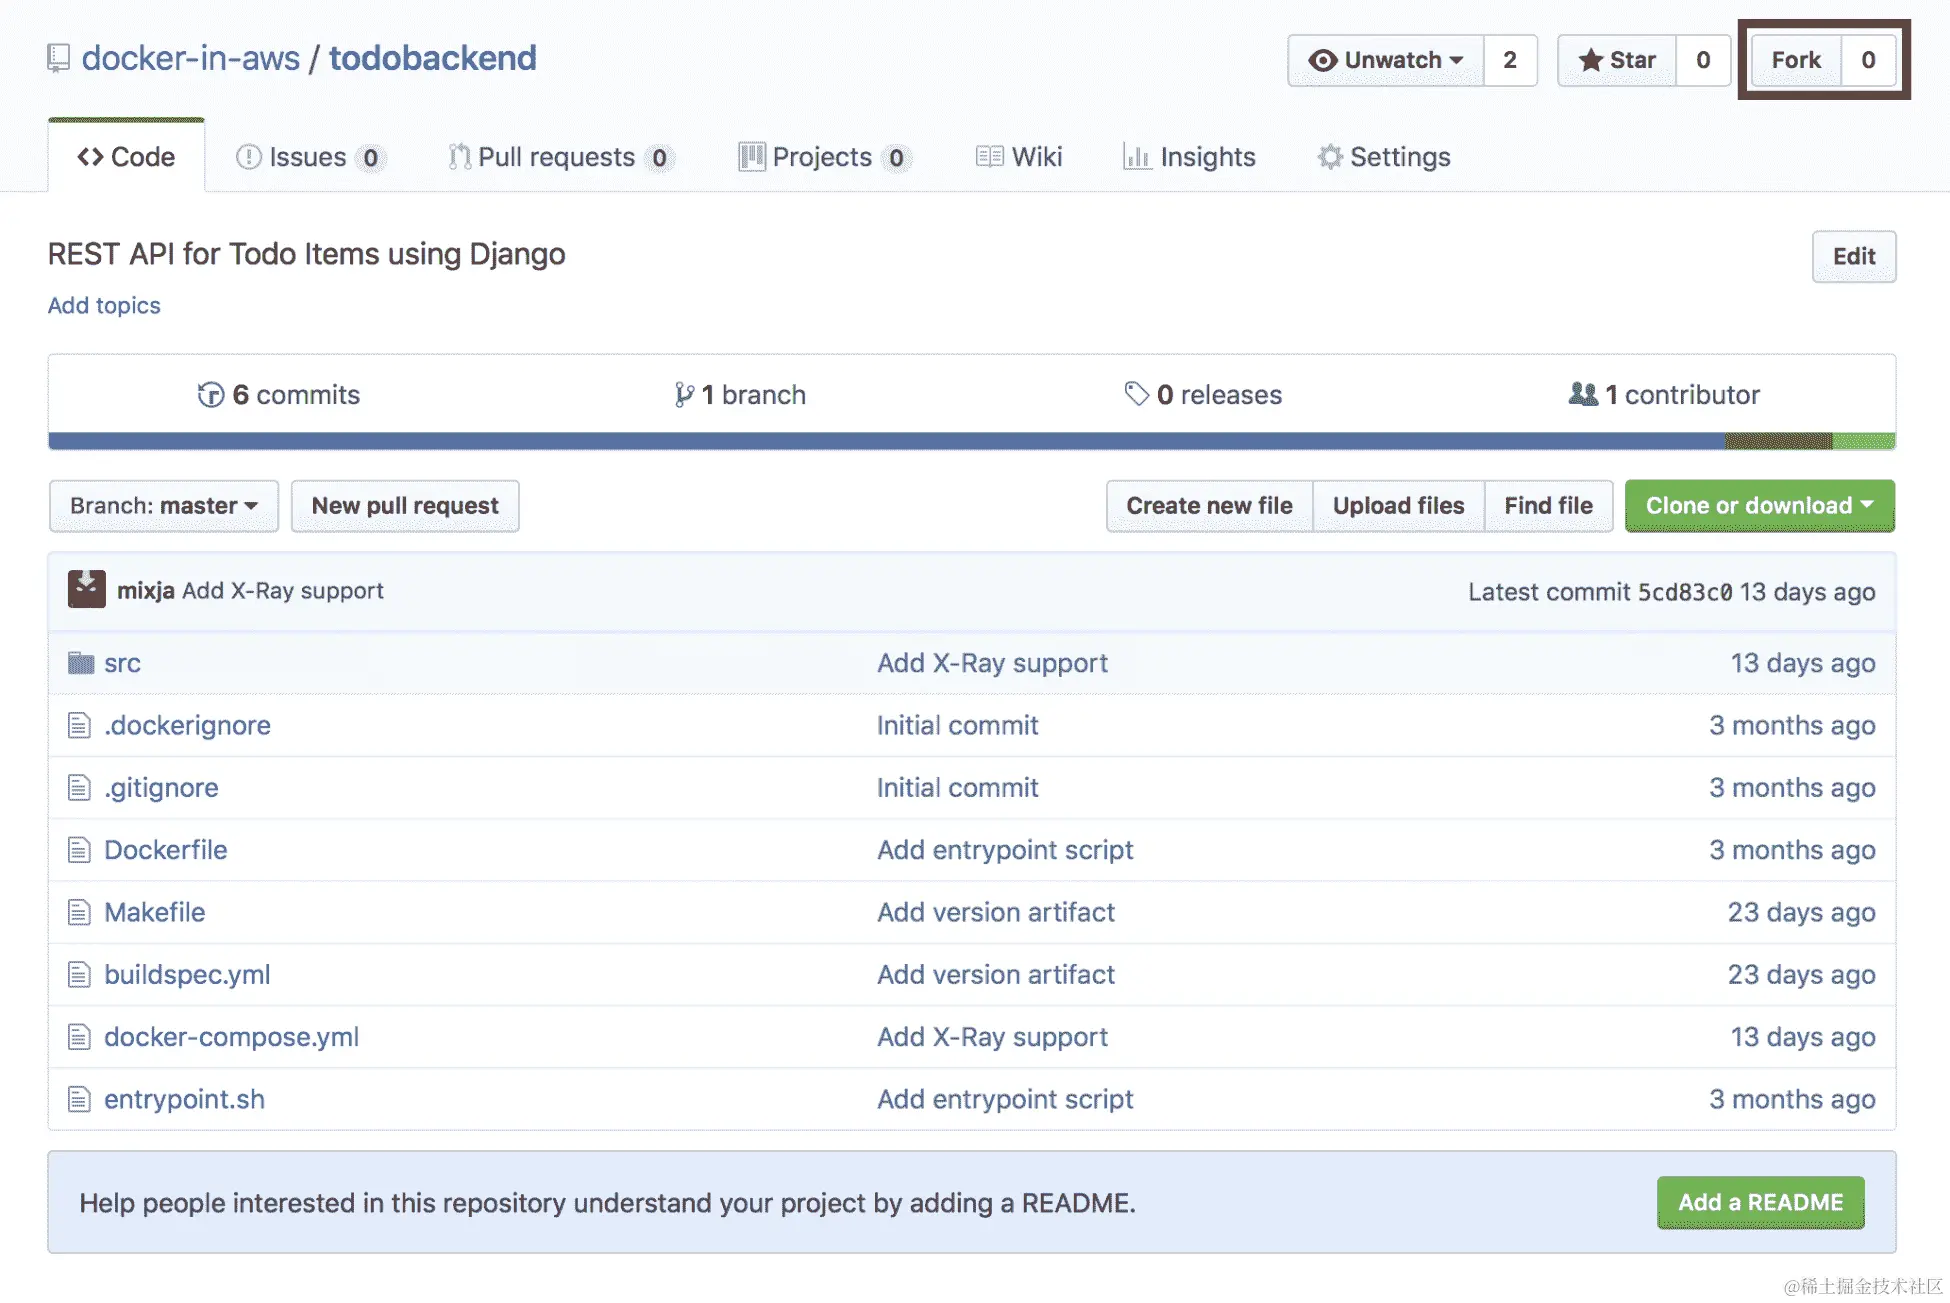Open the Settings tab
1950x1303 pixels.
tap(1385, 157)
